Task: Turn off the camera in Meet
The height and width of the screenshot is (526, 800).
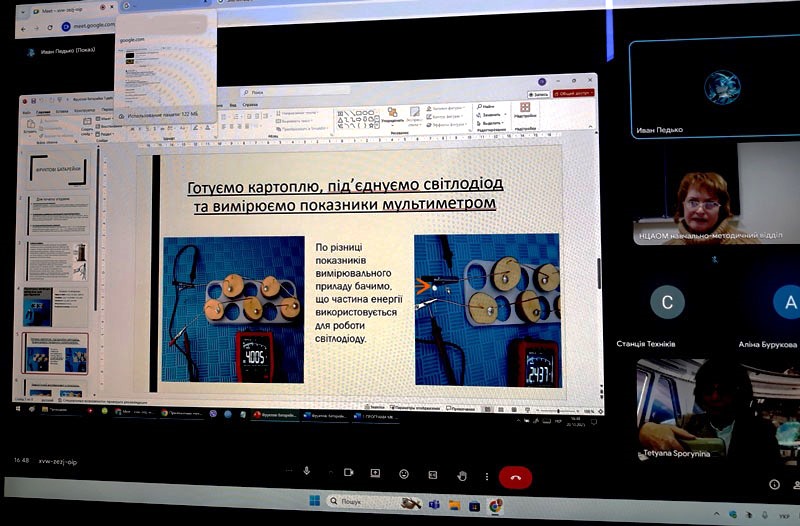Action: [x=348, y=473]
